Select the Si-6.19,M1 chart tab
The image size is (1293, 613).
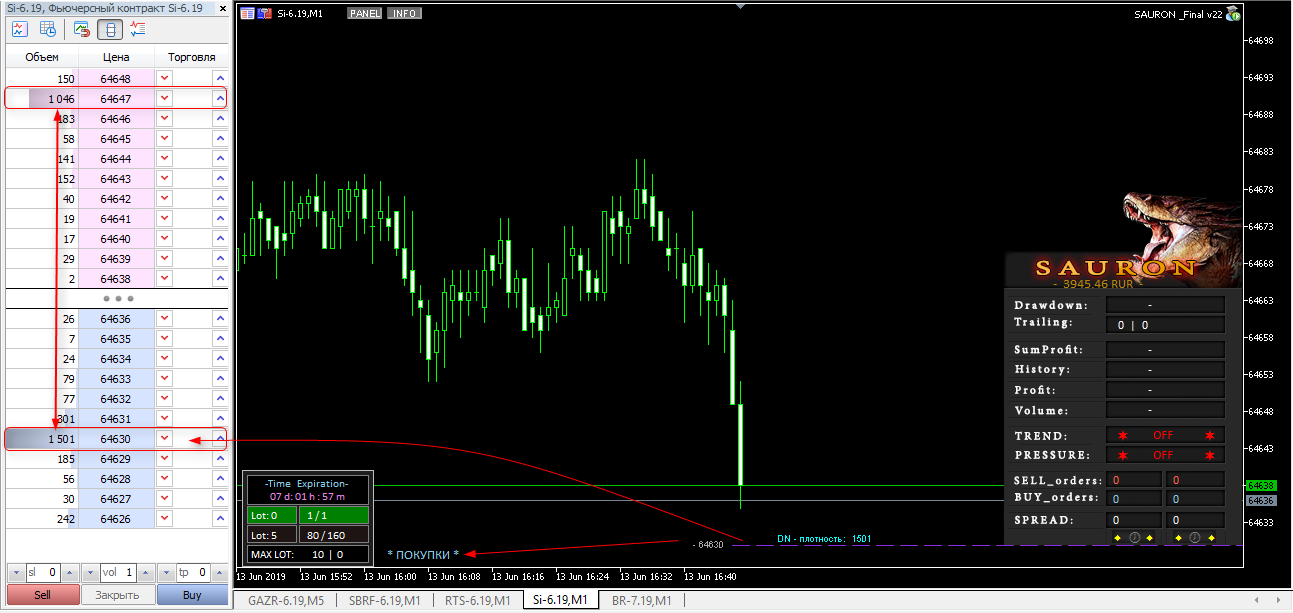[x=559, y=600]
